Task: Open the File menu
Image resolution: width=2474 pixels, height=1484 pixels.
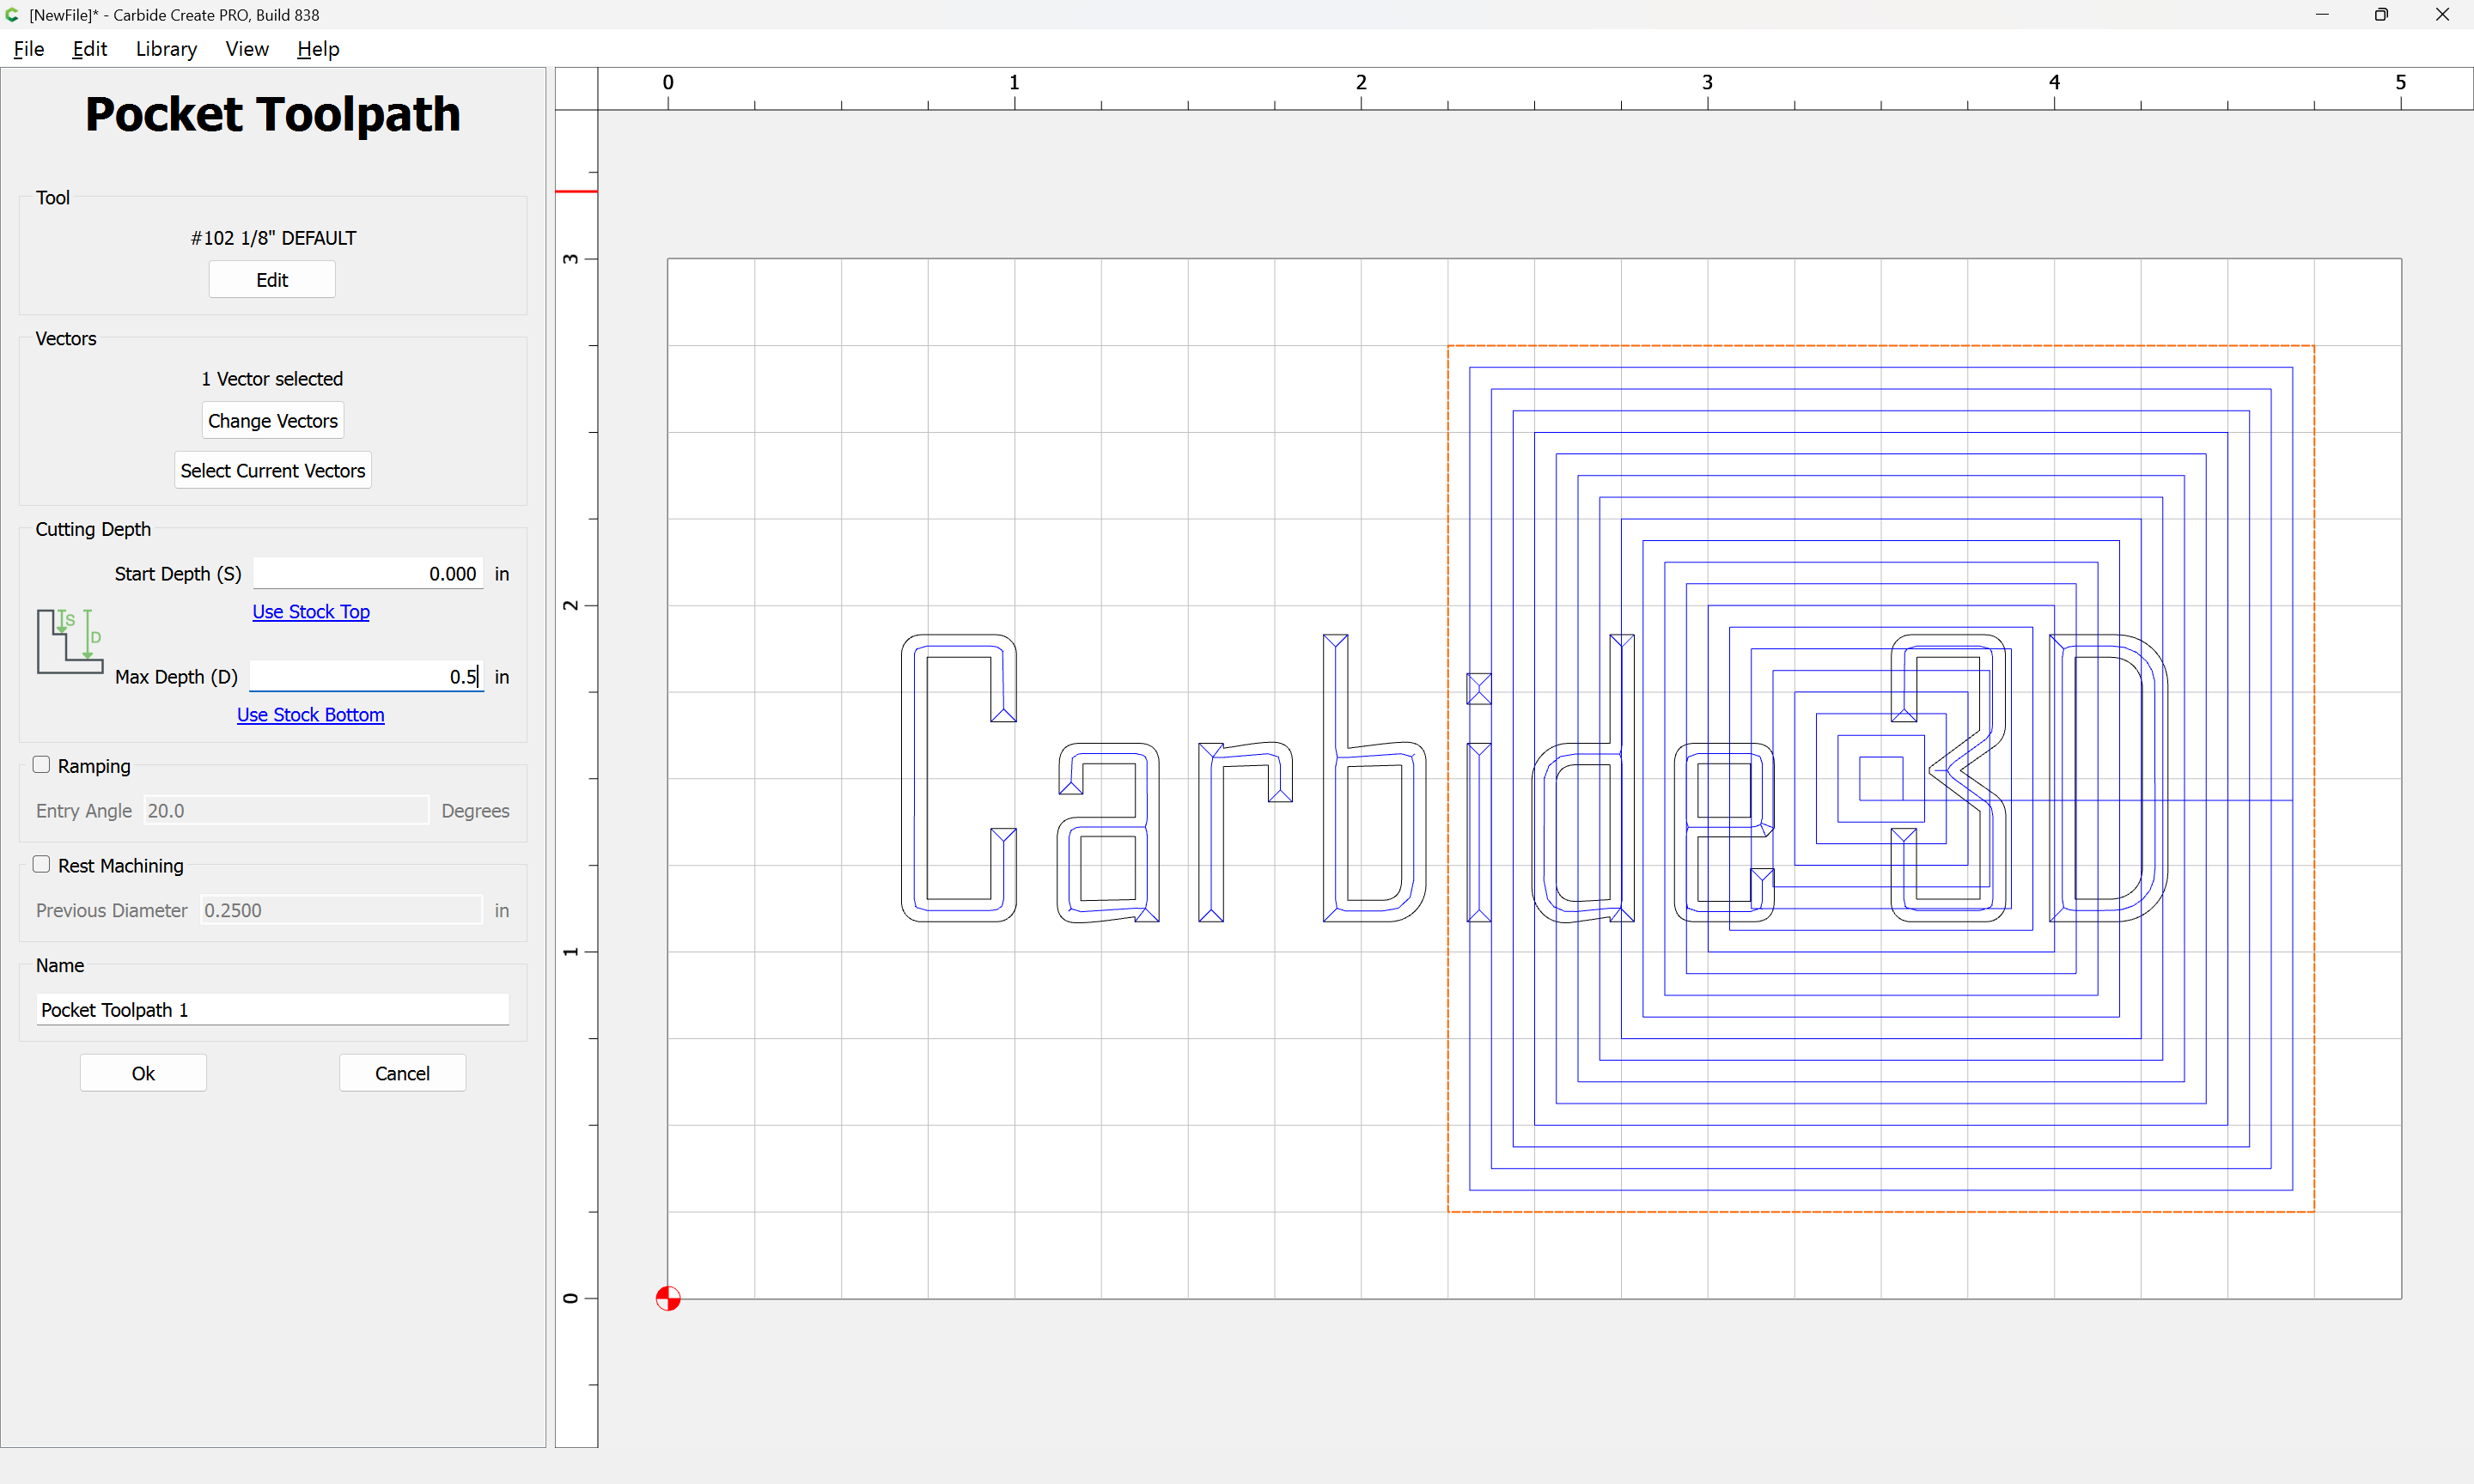Action: 28,49
